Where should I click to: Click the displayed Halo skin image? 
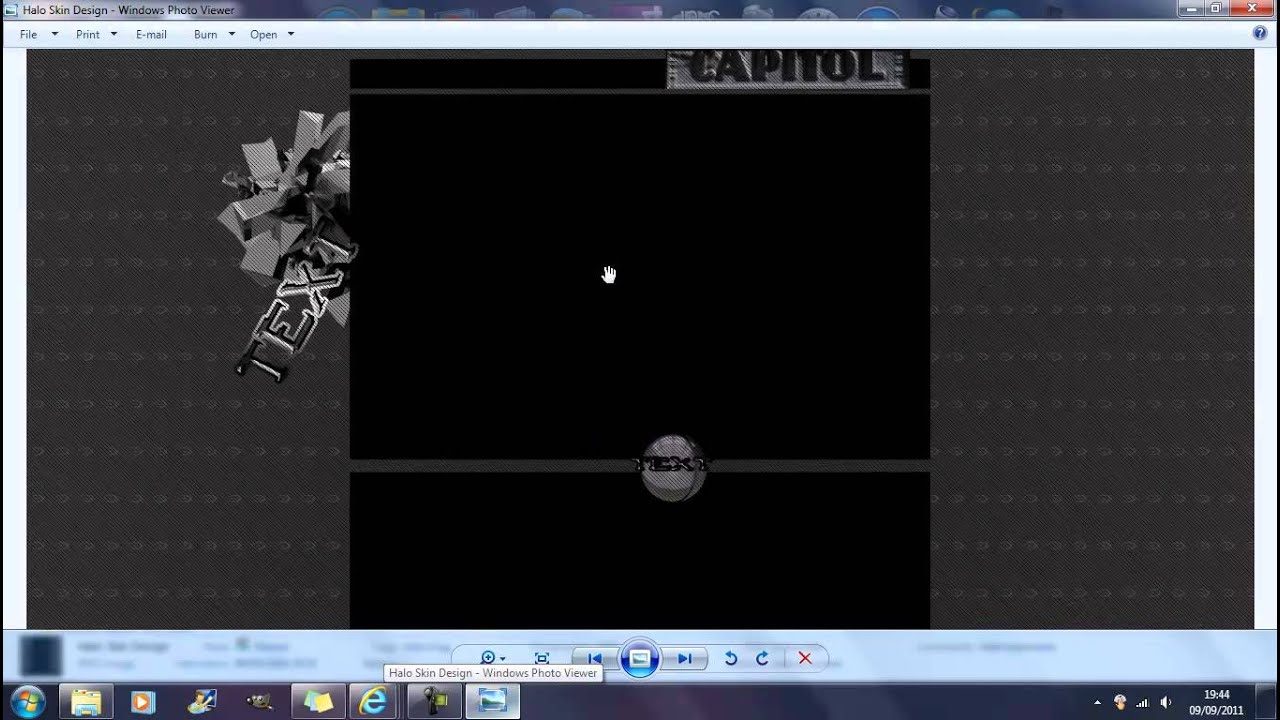[x=640, y=339]
